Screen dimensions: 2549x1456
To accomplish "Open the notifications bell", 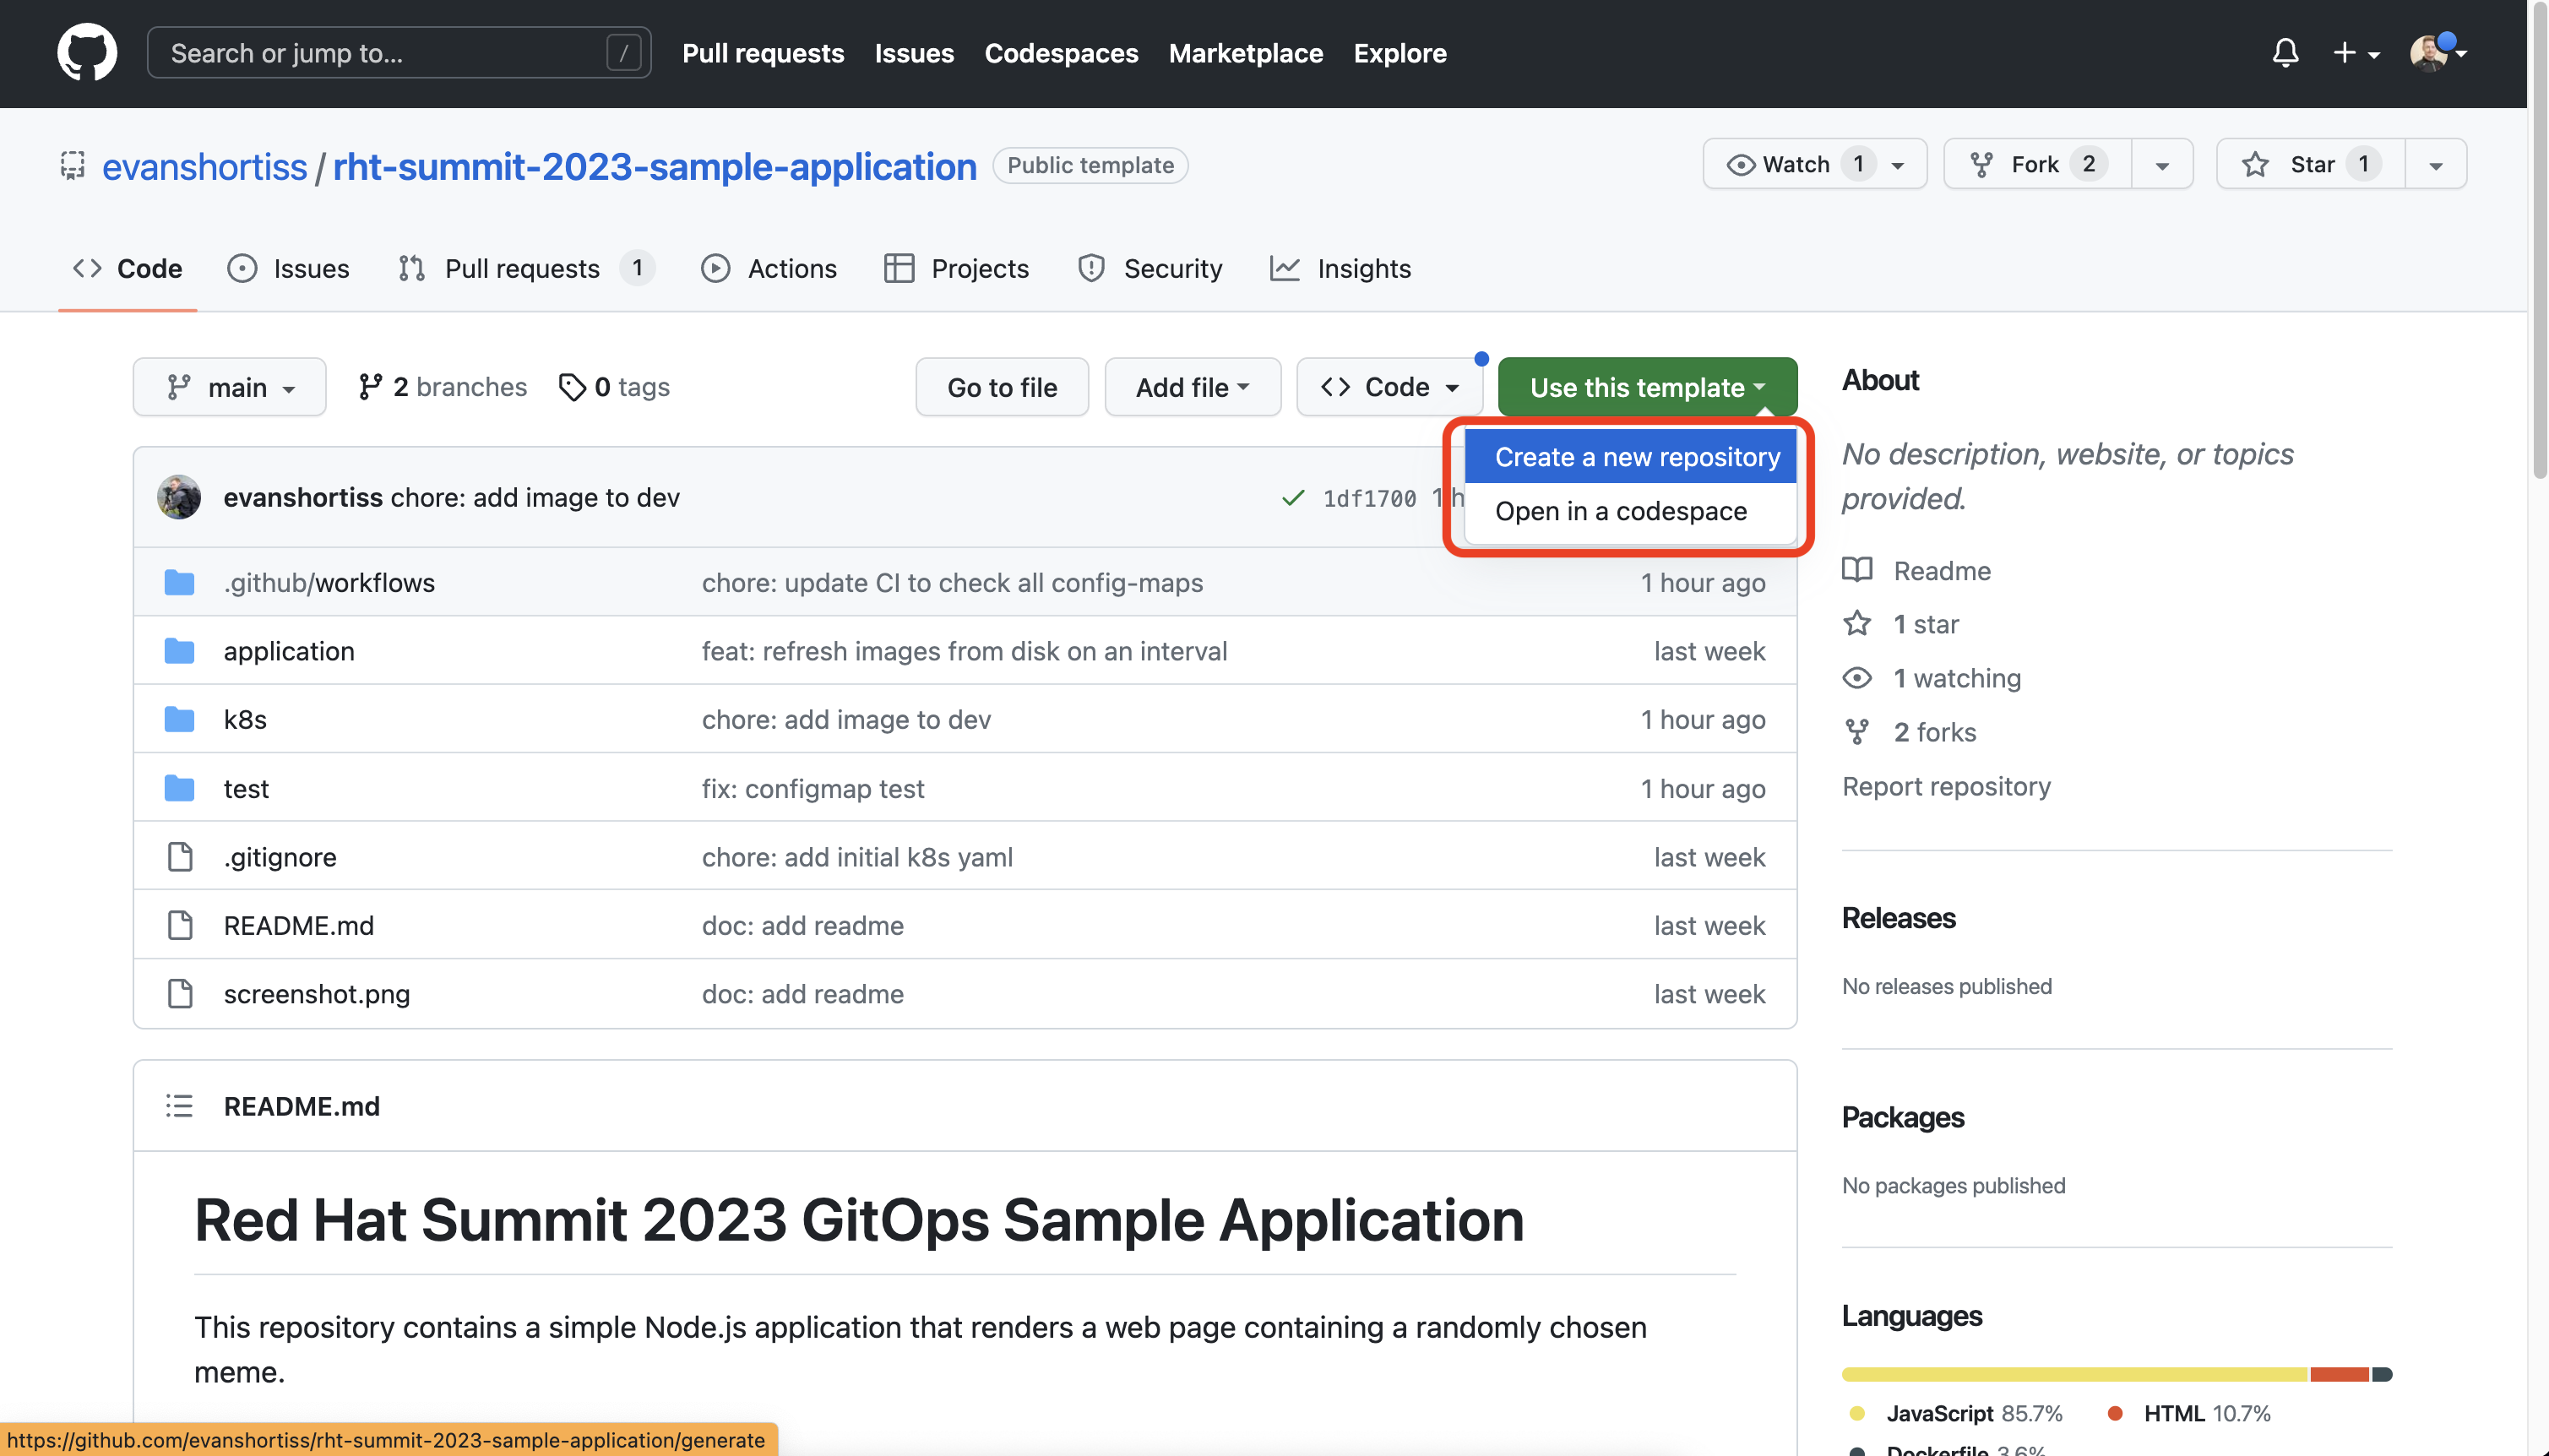I will 2285,53.
